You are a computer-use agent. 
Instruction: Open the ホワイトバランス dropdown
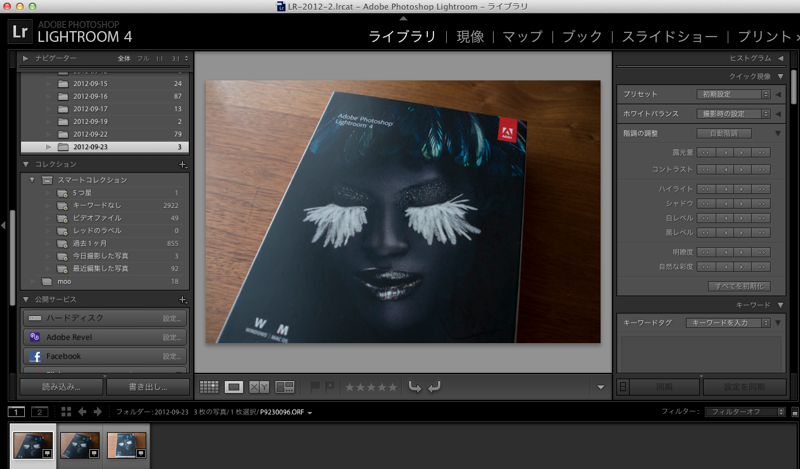tap(733, 114)
